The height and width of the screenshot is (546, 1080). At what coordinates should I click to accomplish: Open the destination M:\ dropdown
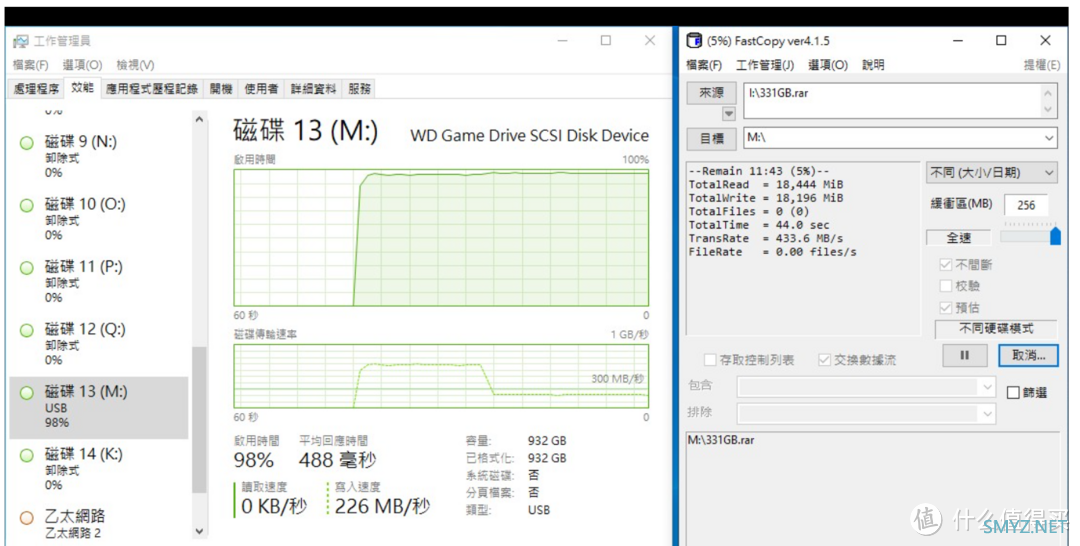pyautogui.click(x=1048, y=138)
